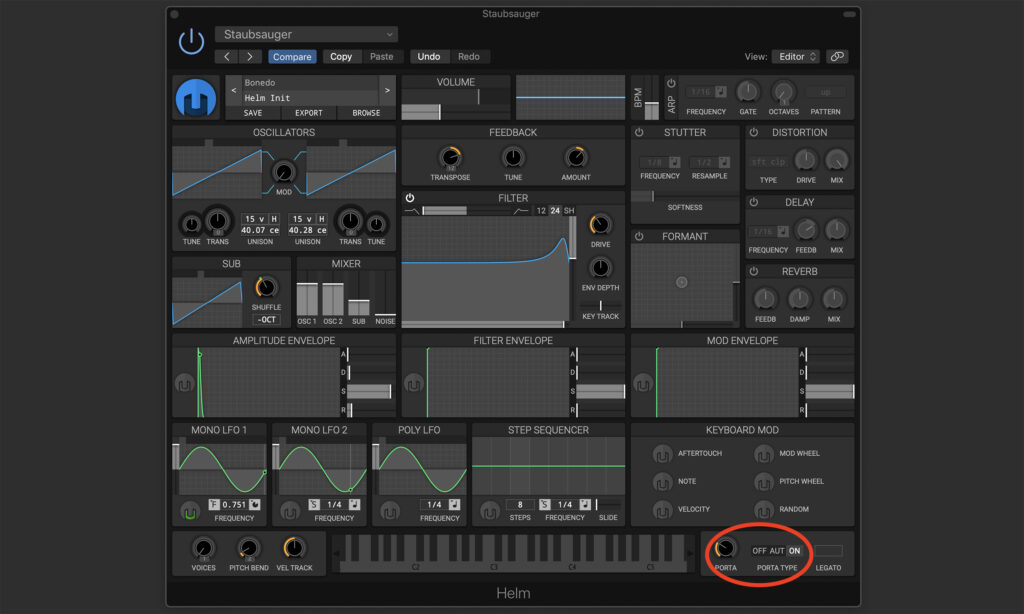Open the Distortion Type selector

pos(768,162)
